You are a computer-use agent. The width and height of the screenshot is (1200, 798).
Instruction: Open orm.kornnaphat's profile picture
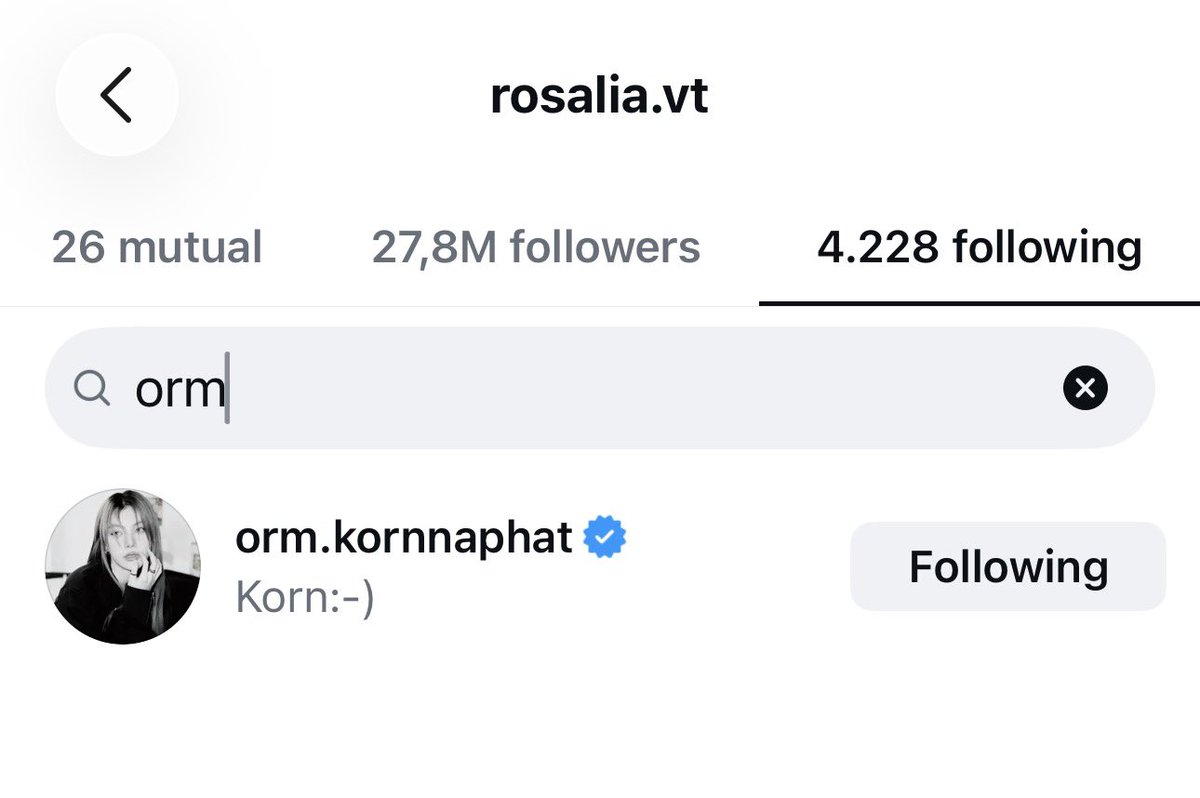pyautogui.click(x=123, y=567)
